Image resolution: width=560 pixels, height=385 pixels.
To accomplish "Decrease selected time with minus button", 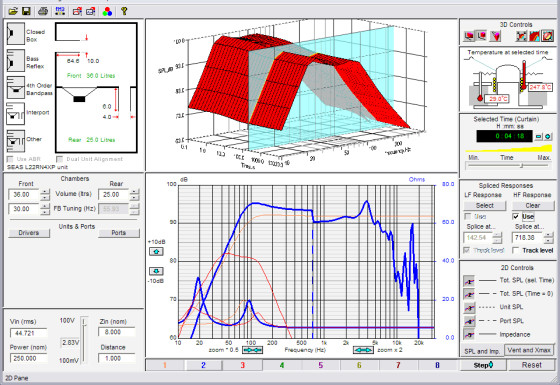I will (x=539, y=136).
